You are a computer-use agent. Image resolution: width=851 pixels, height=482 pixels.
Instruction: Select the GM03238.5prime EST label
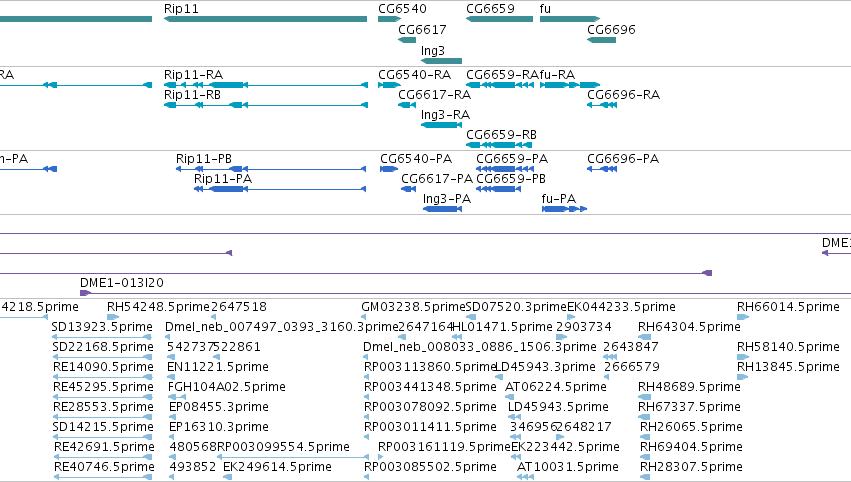[x=414, y=307]
